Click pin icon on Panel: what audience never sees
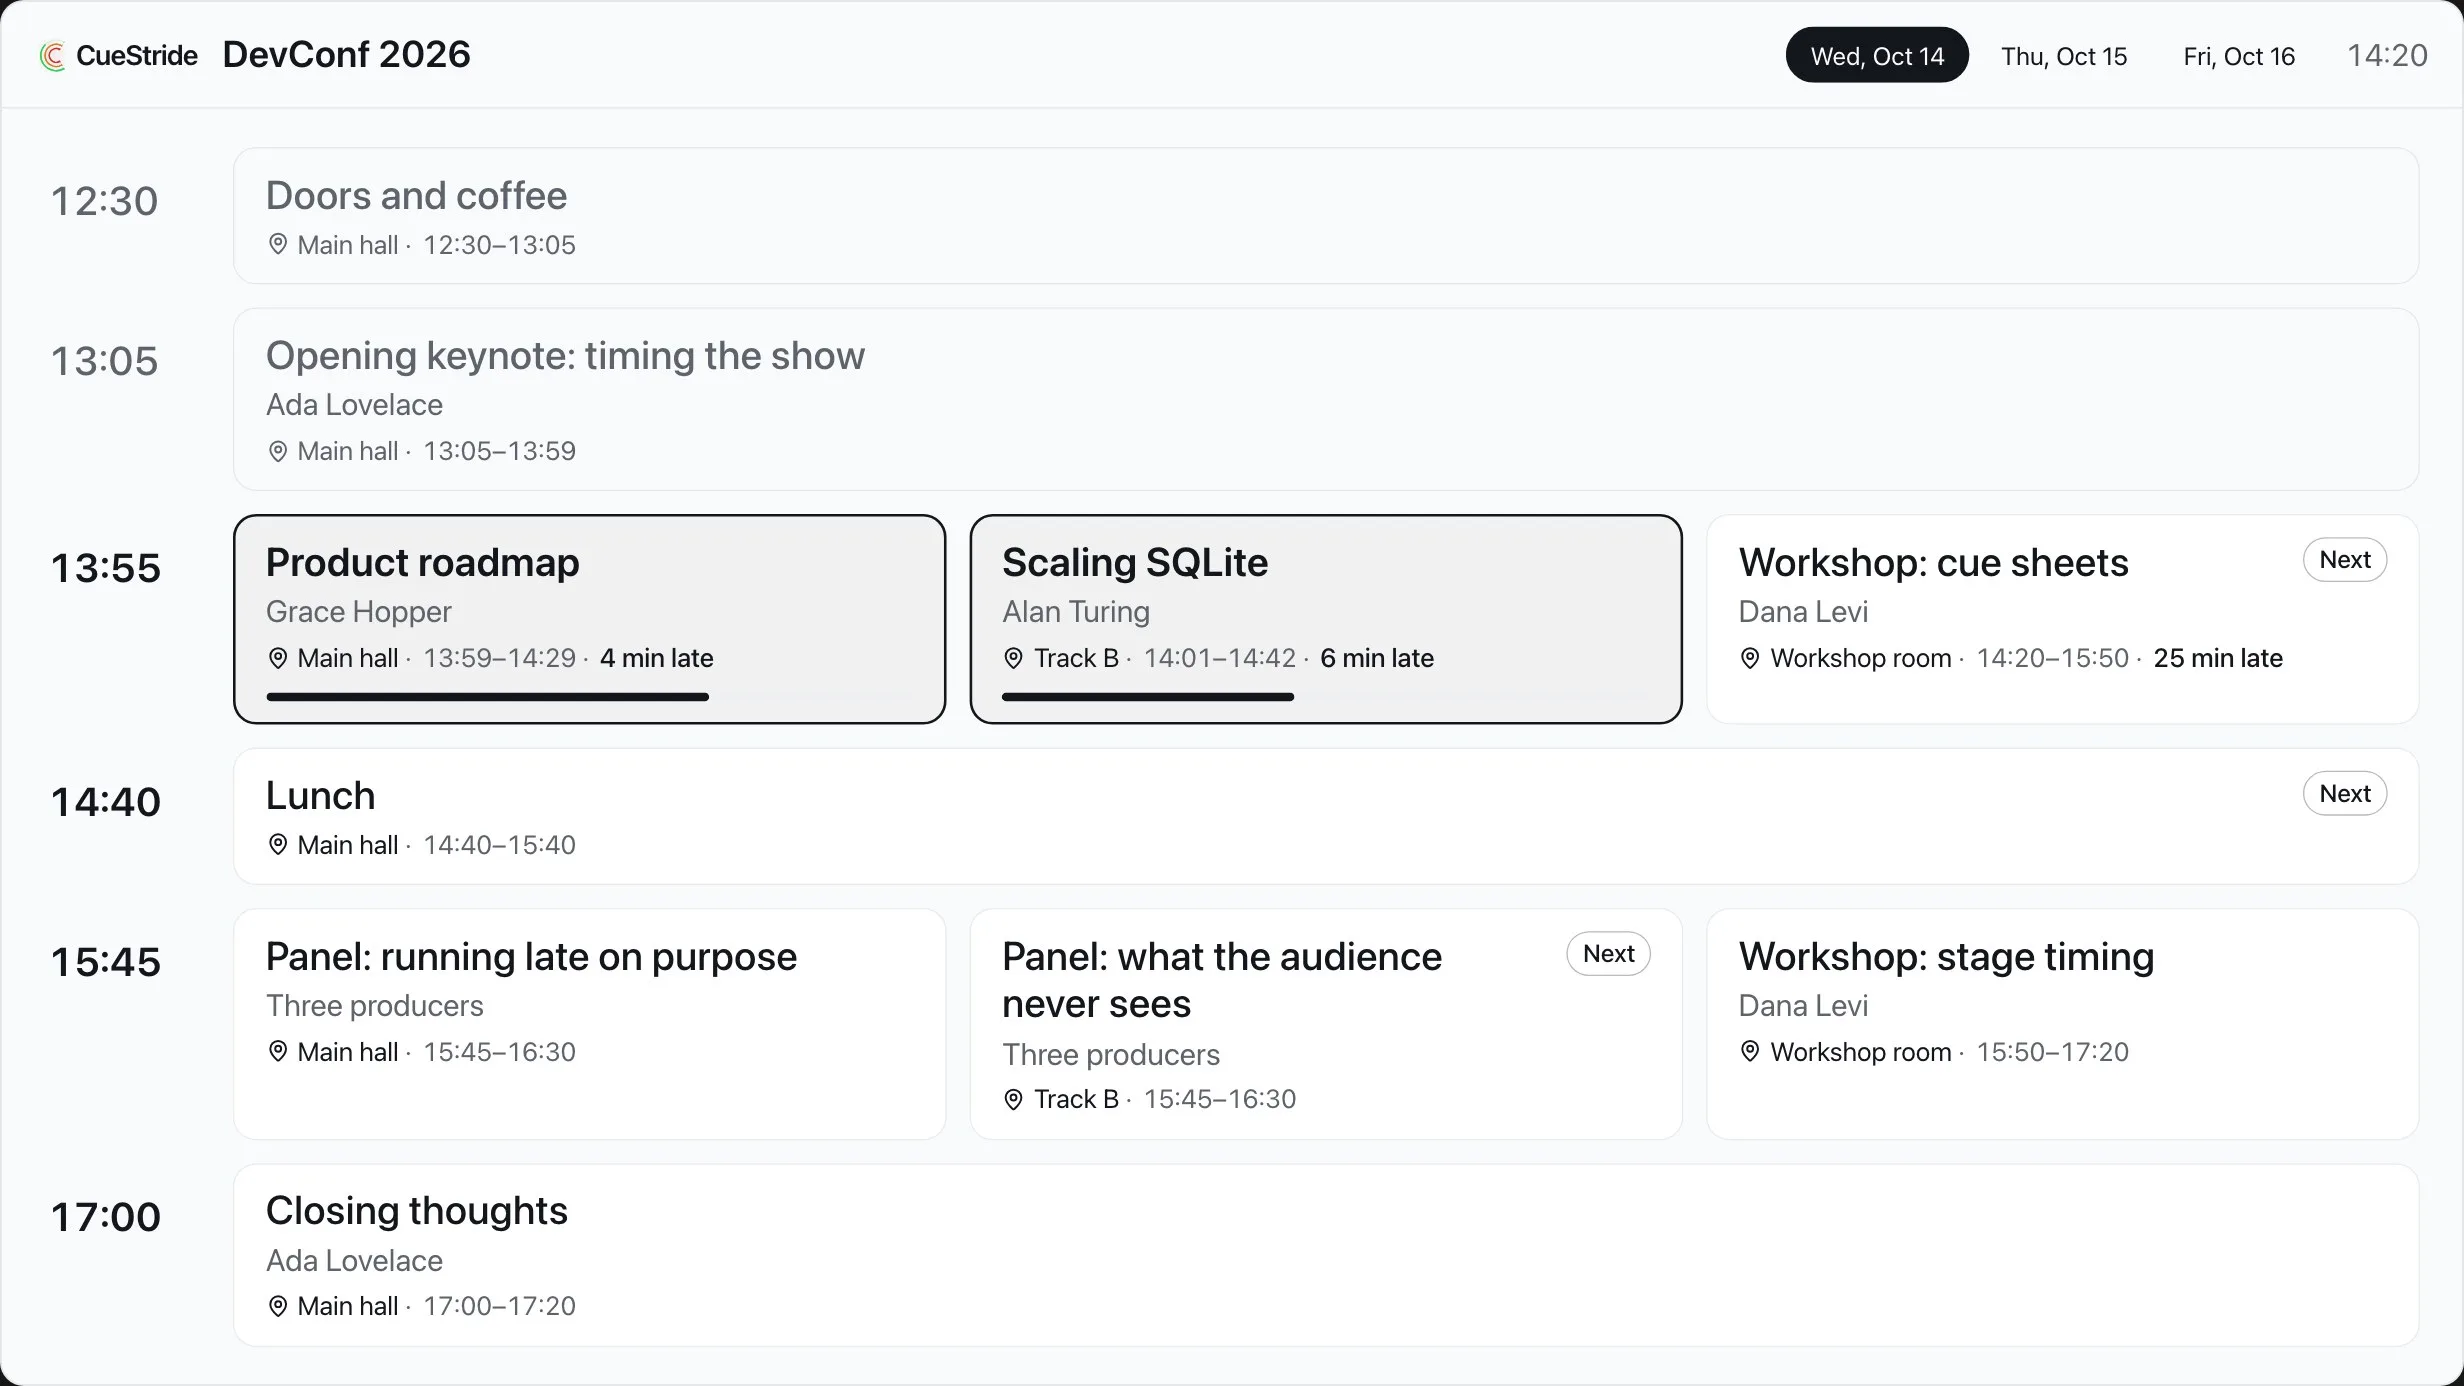 (x=1013, y=1099)
